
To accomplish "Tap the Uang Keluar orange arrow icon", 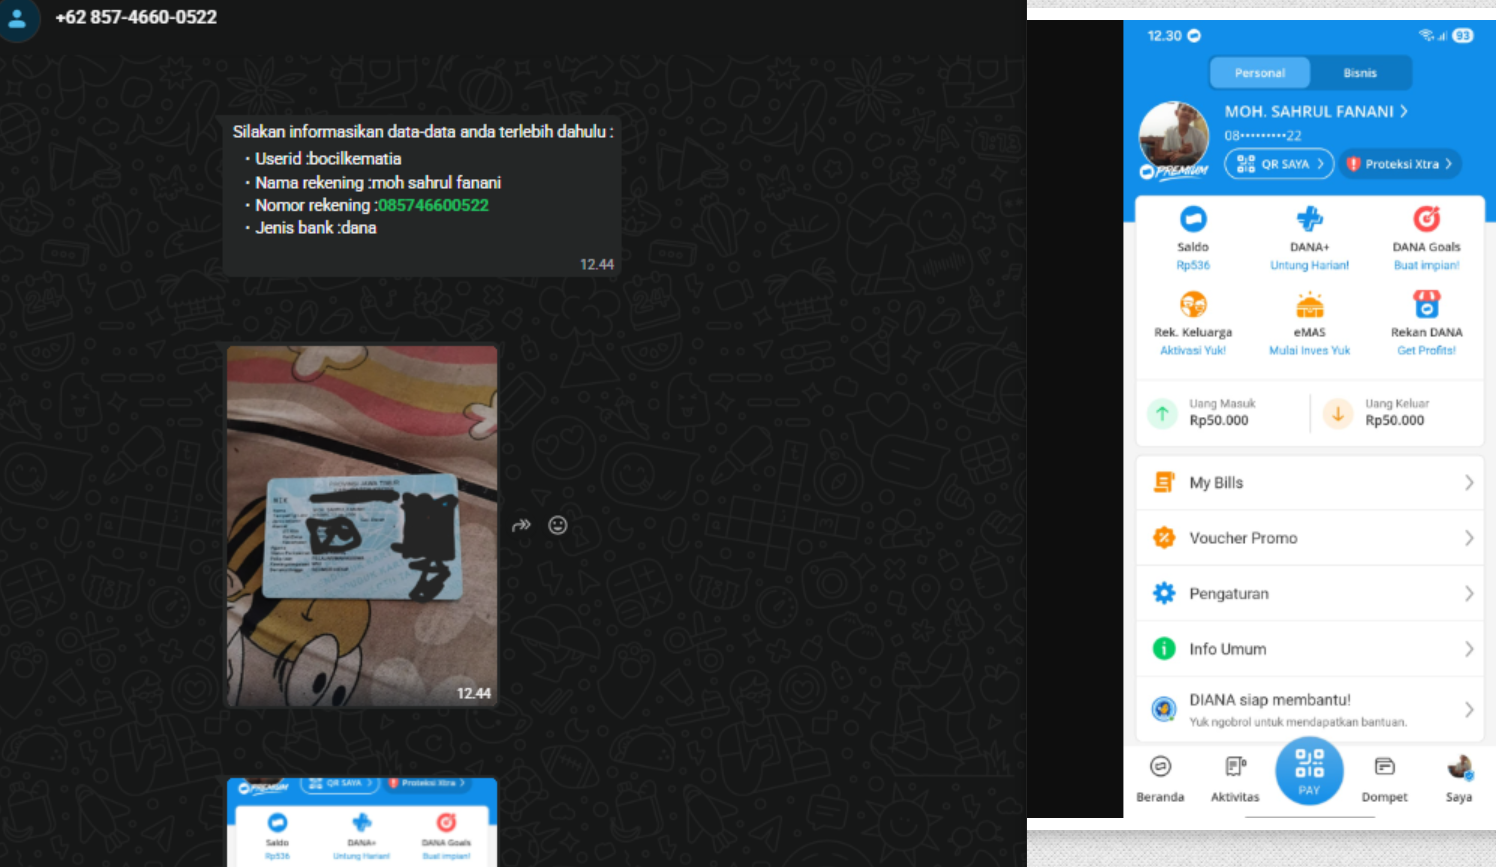I will [1338, 413].
